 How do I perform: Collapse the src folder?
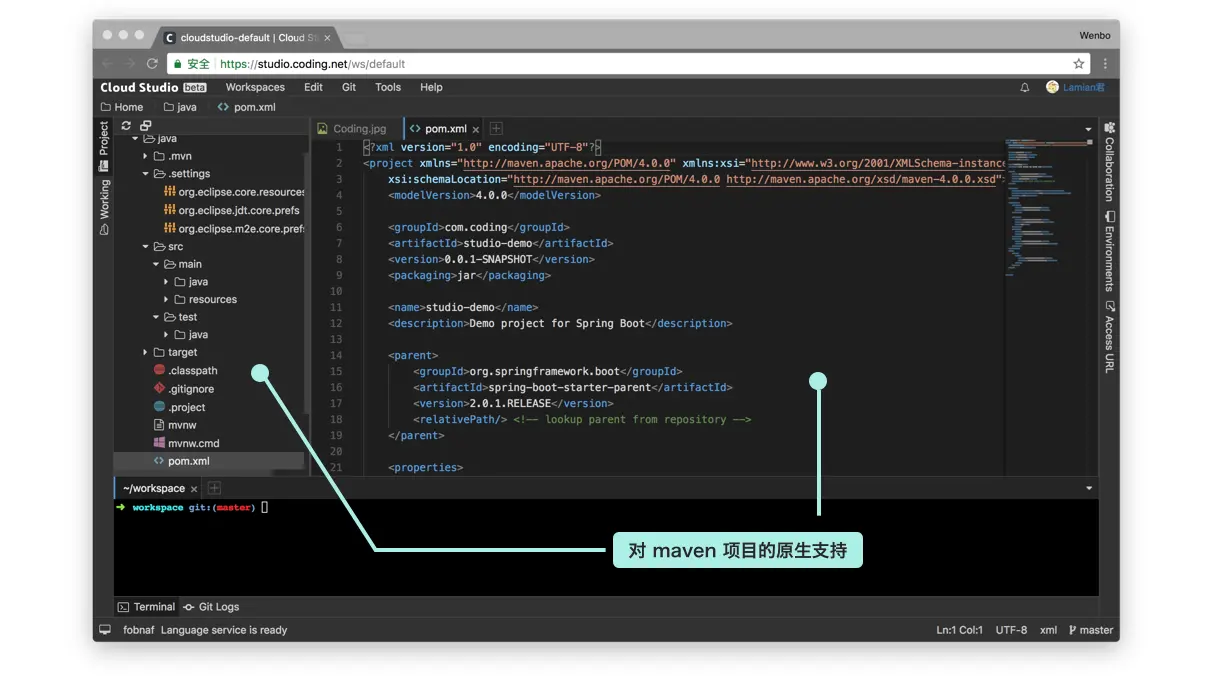[x=145, y=247]
